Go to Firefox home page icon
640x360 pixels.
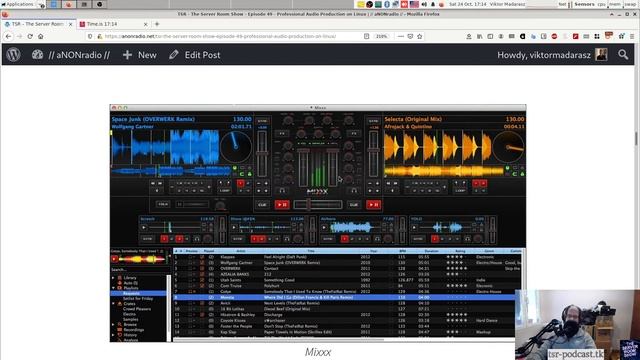pos(40,36)
